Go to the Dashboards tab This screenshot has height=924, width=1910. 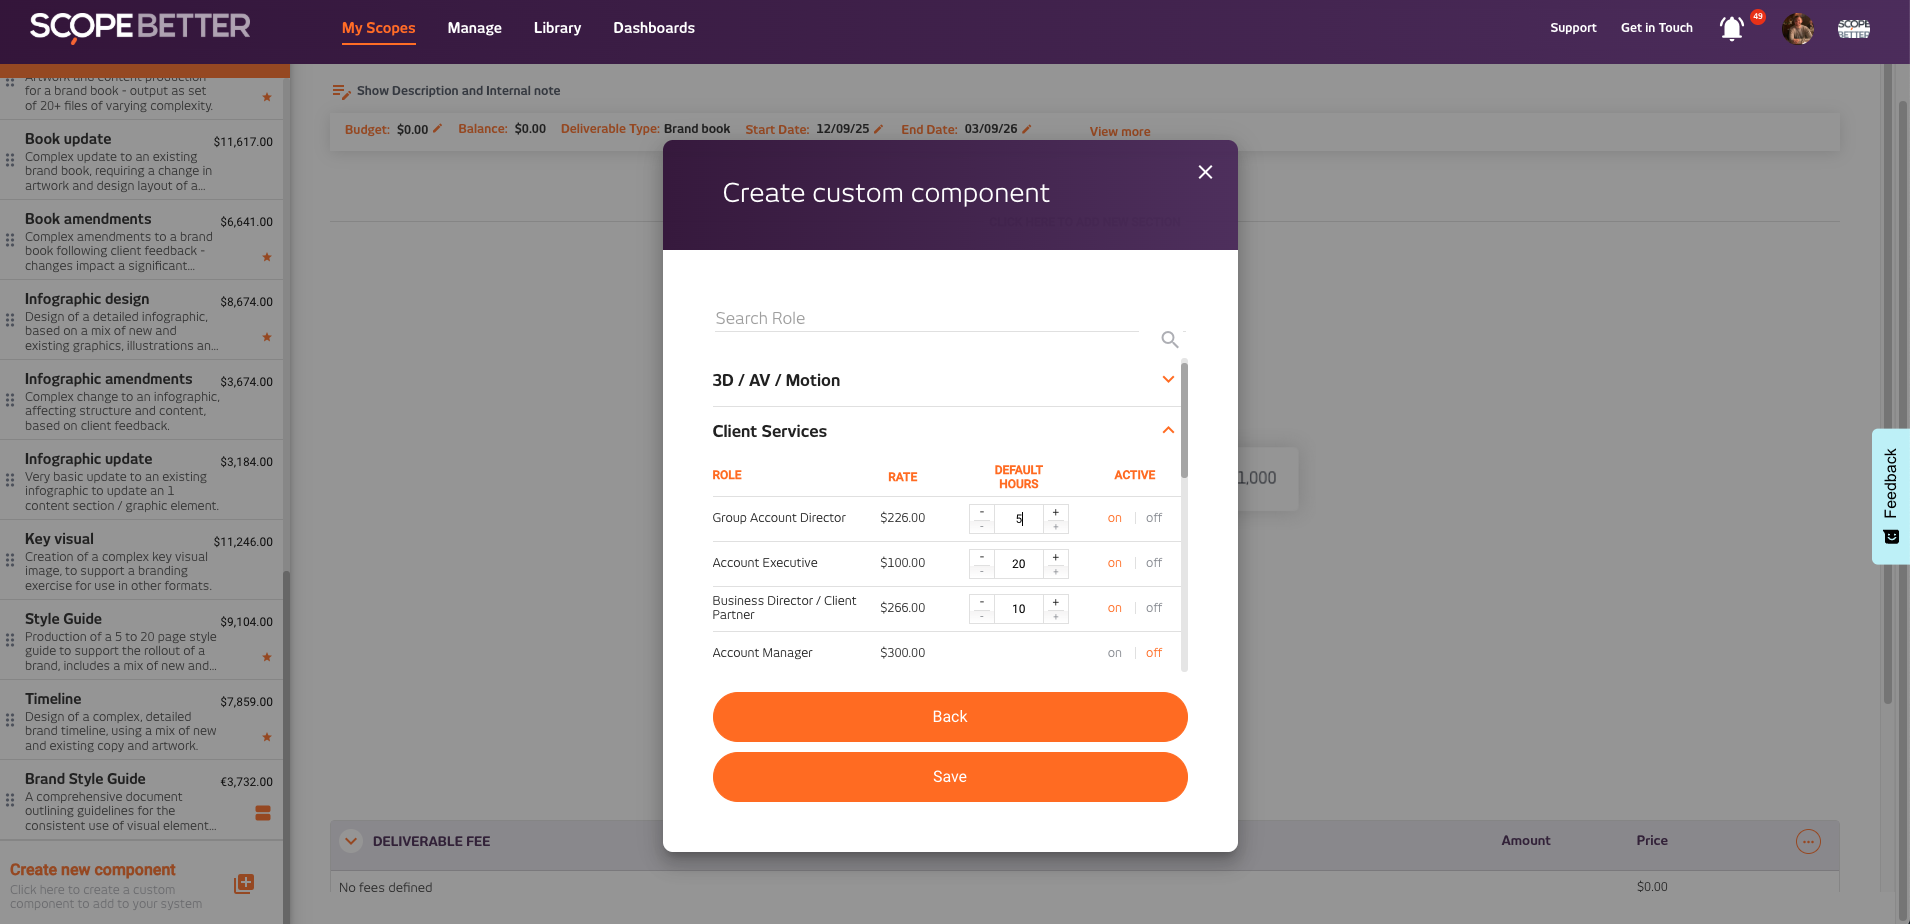point(653,28)
